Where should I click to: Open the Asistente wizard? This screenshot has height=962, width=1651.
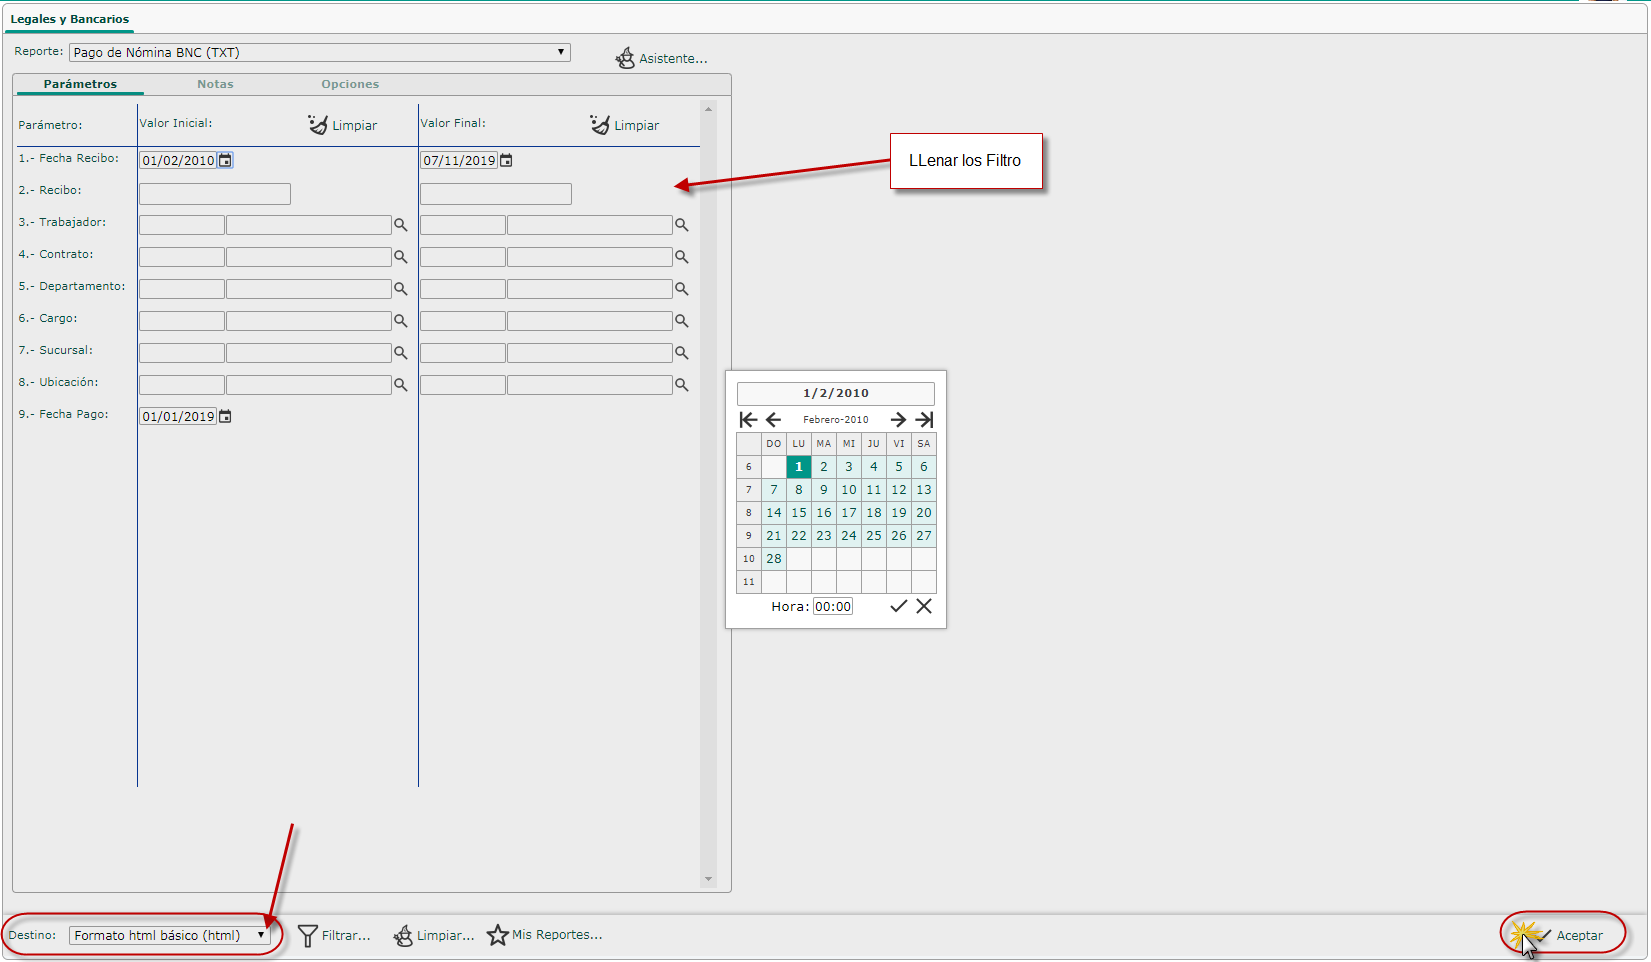(x=661, y=58)
